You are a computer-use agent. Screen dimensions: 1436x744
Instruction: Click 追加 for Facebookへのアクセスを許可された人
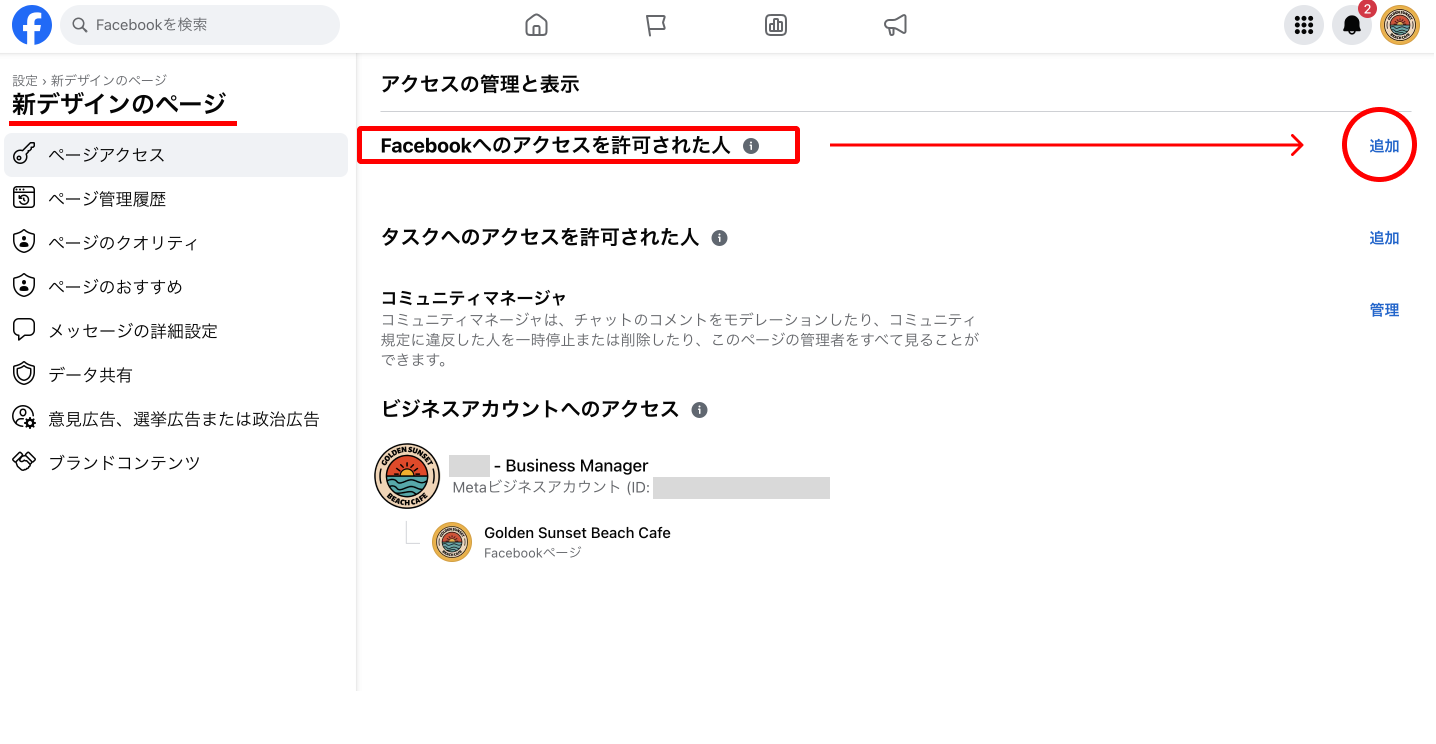1384,146
